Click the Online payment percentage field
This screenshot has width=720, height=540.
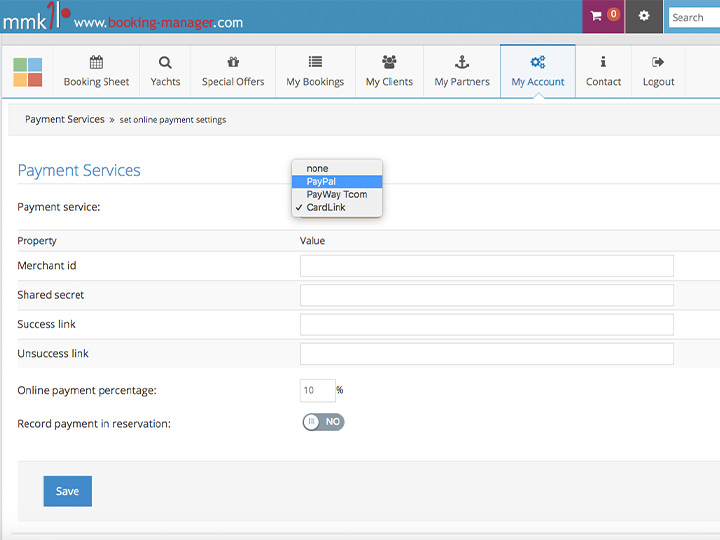point(318,390)
